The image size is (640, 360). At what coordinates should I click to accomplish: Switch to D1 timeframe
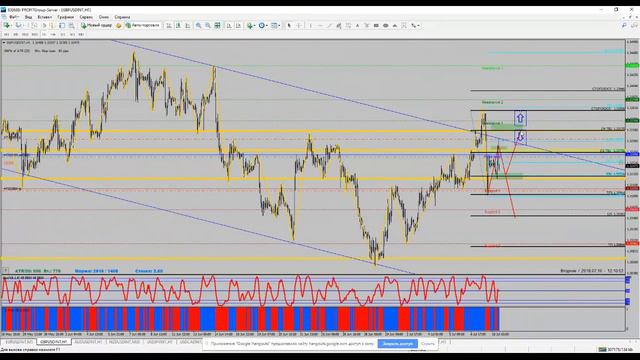click(x=63, y=35)
